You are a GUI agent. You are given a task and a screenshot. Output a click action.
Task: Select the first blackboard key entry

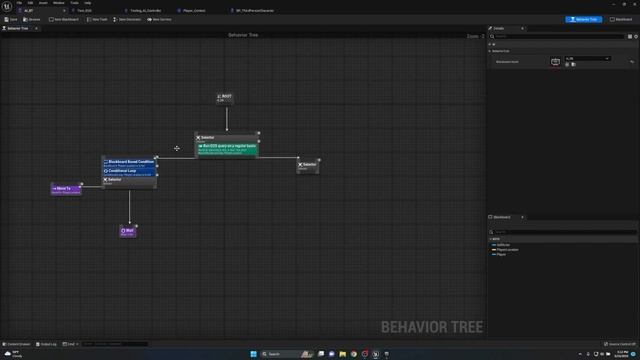[x=501, y=245]
